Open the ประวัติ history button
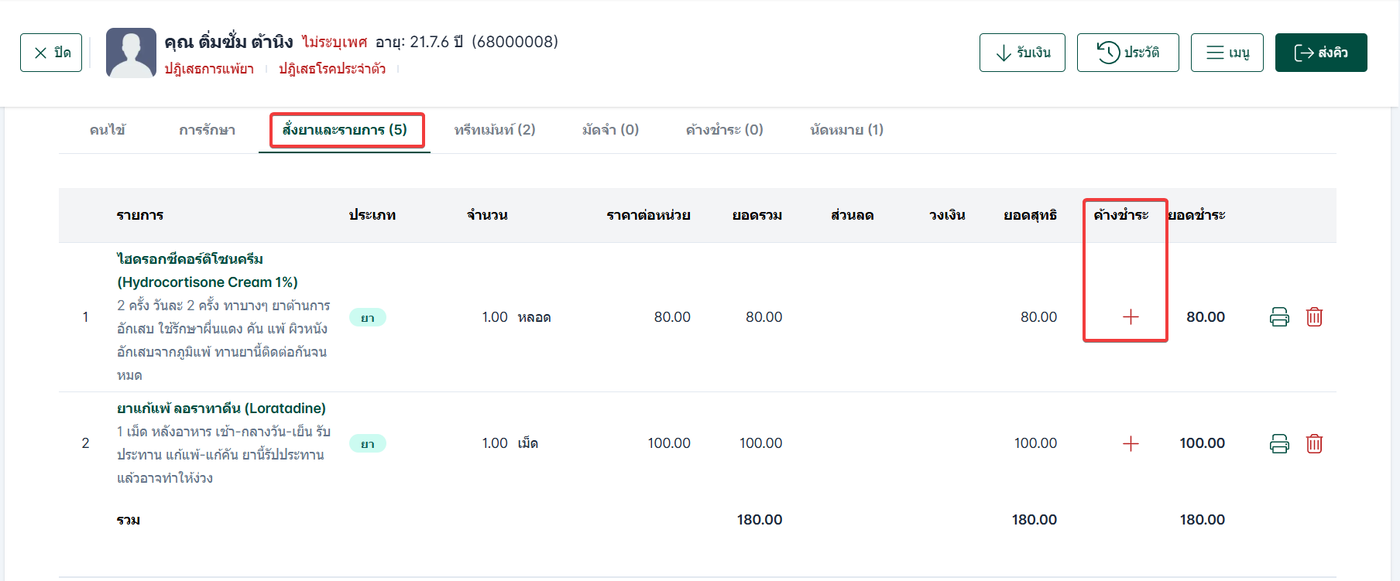The height and width of the screenshot is (581, 1400). tap(1128, 53)
